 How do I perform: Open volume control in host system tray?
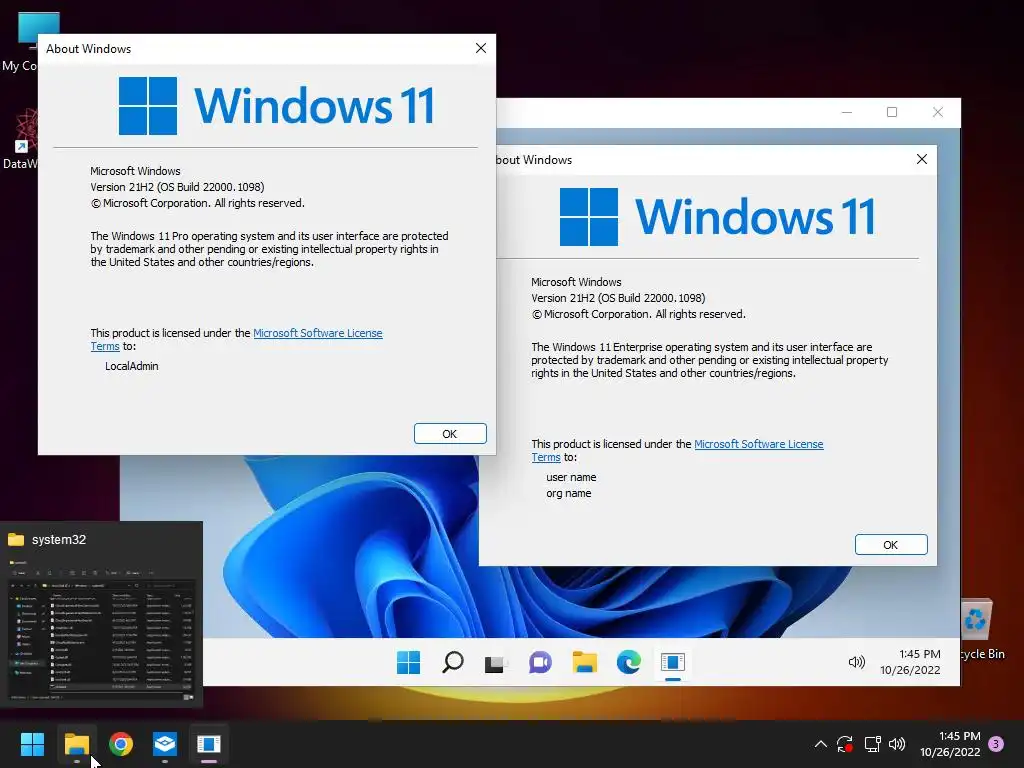(x=897, y=744)
